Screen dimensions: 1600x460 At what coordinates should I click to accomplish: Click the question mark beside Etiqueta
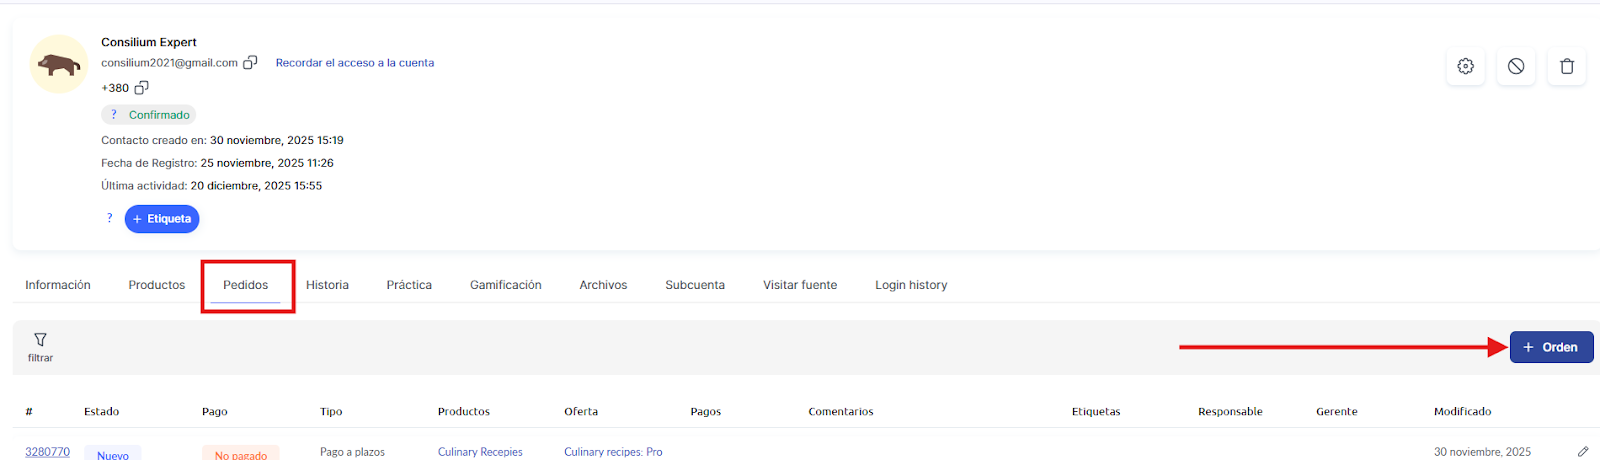pyautogui.click(x=110, y=218)
